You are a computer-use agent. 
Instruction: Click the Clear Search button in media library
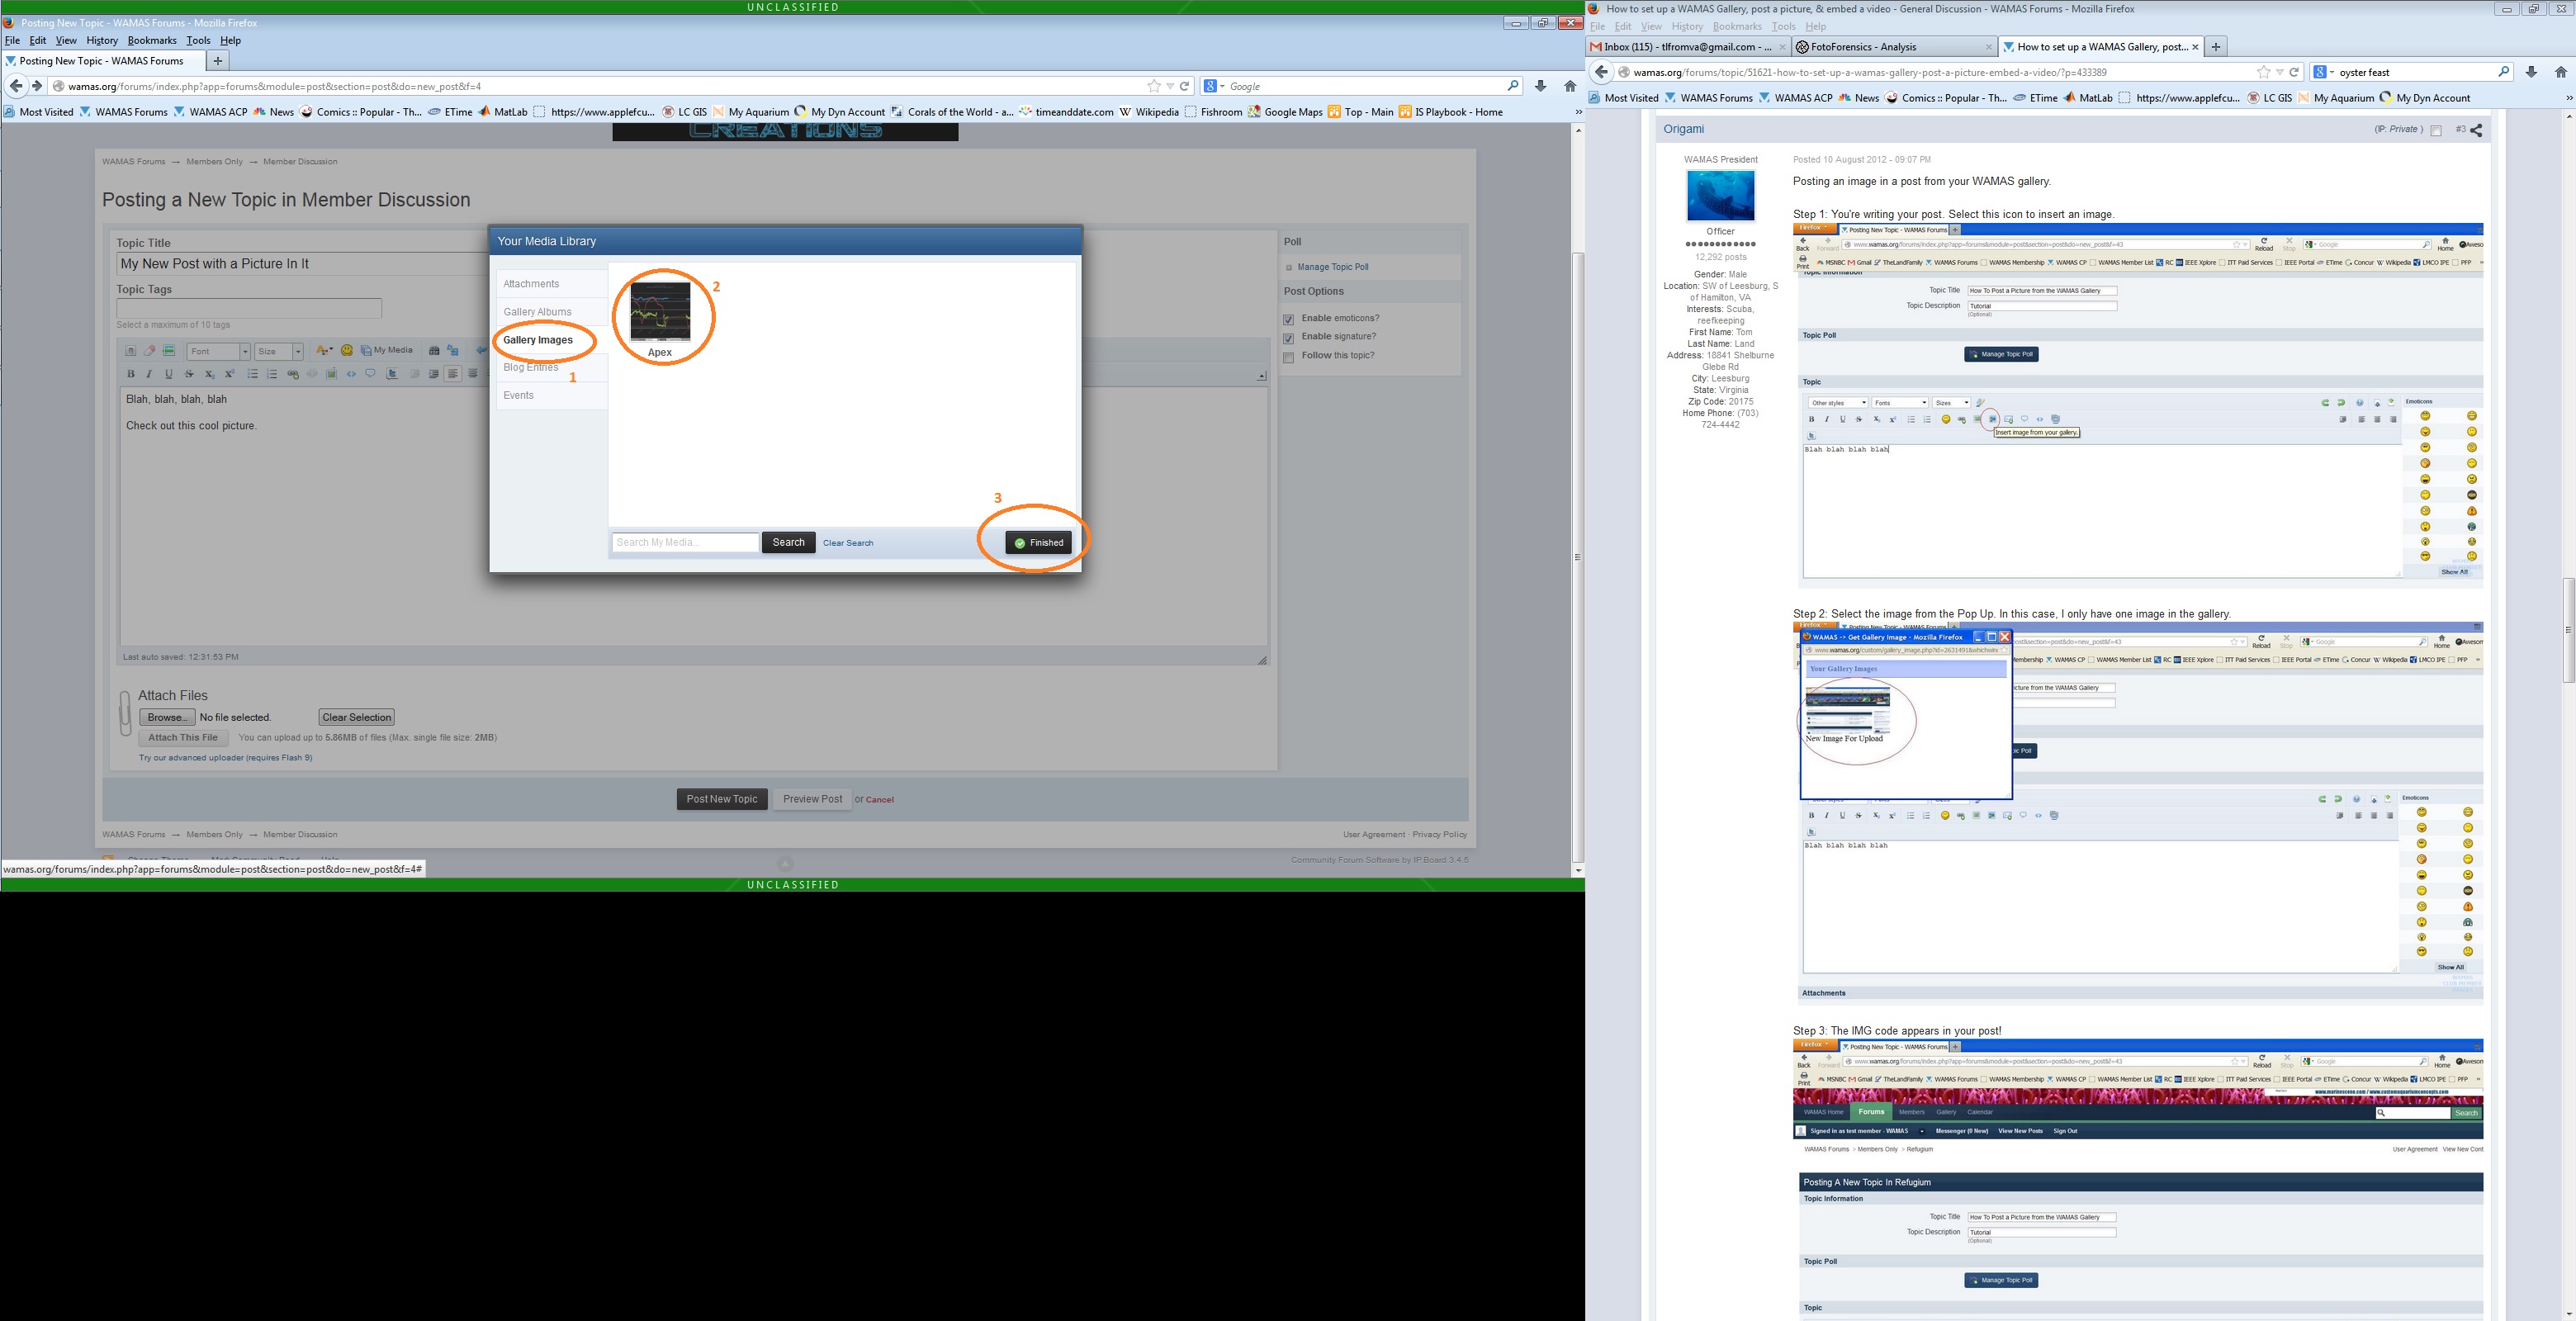tap(845, 542)
